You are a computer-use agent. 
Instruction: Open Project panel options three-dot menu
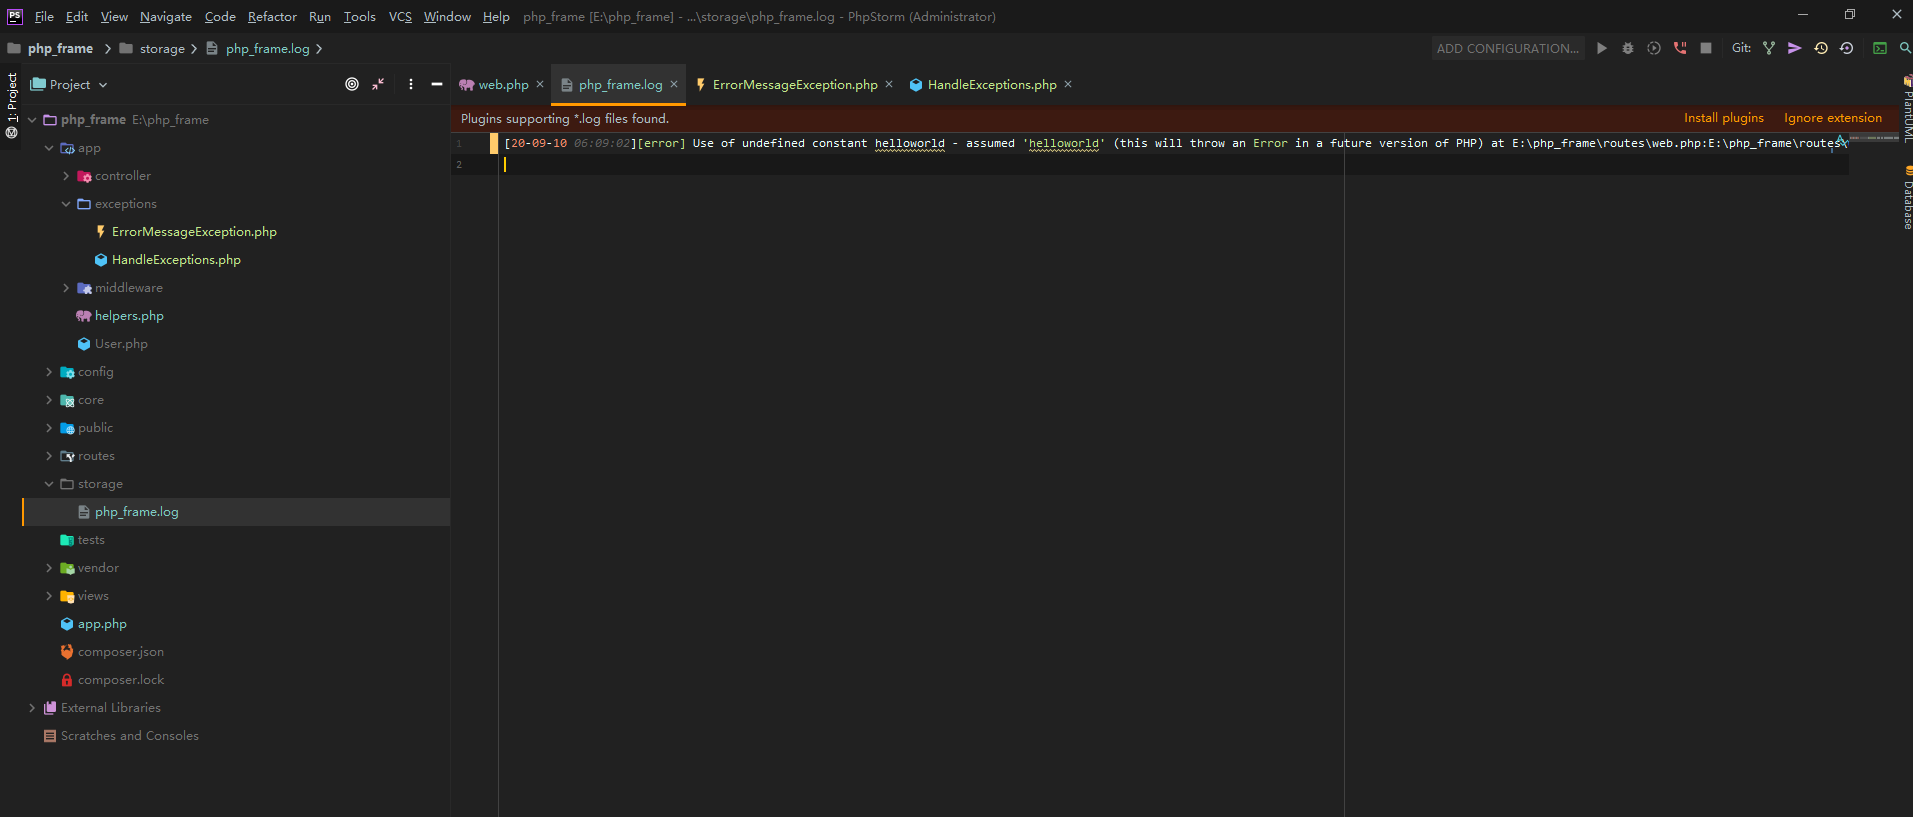411,84
